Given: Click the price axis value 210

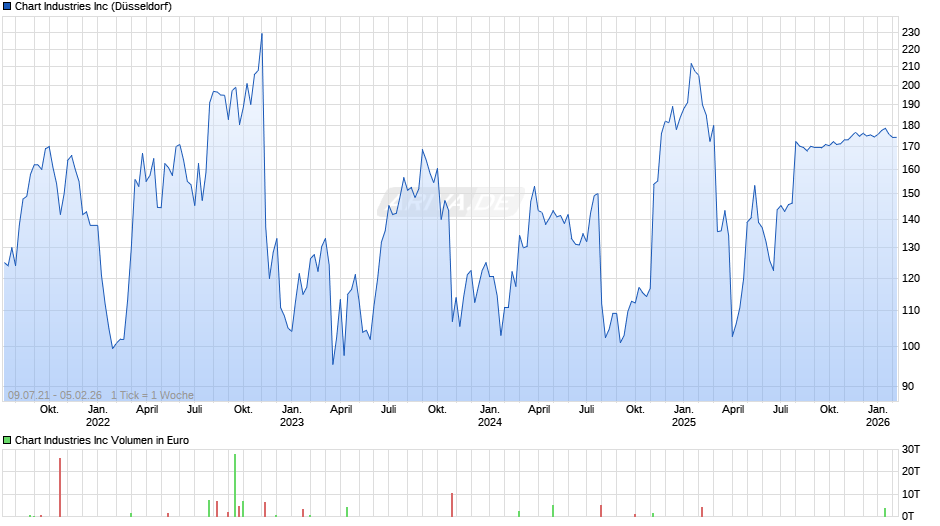Looking at the screenshot, I should tap(911, 67).
